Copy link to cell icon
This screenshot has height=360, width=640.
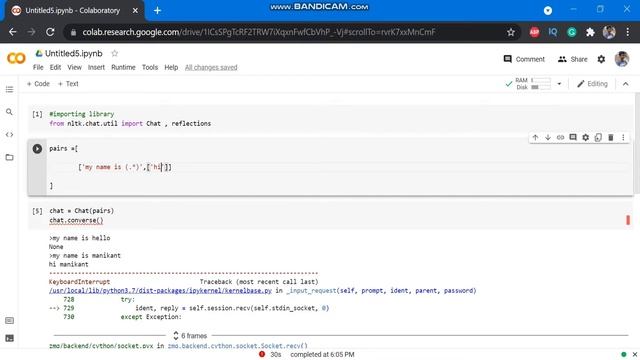click(560, 138)
